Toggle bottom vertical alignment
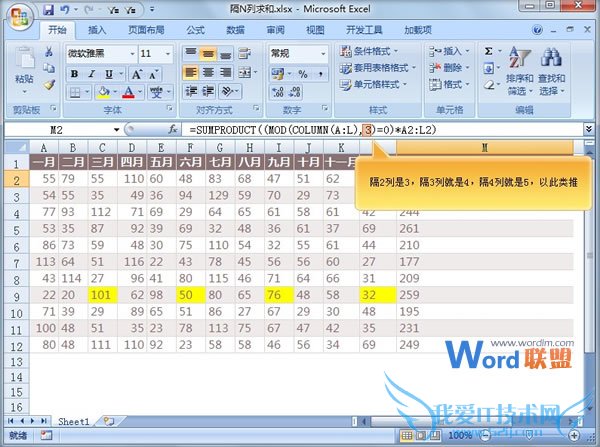Image resolution: width=600 pixels, height=447 pixels. tap(226, 53)
